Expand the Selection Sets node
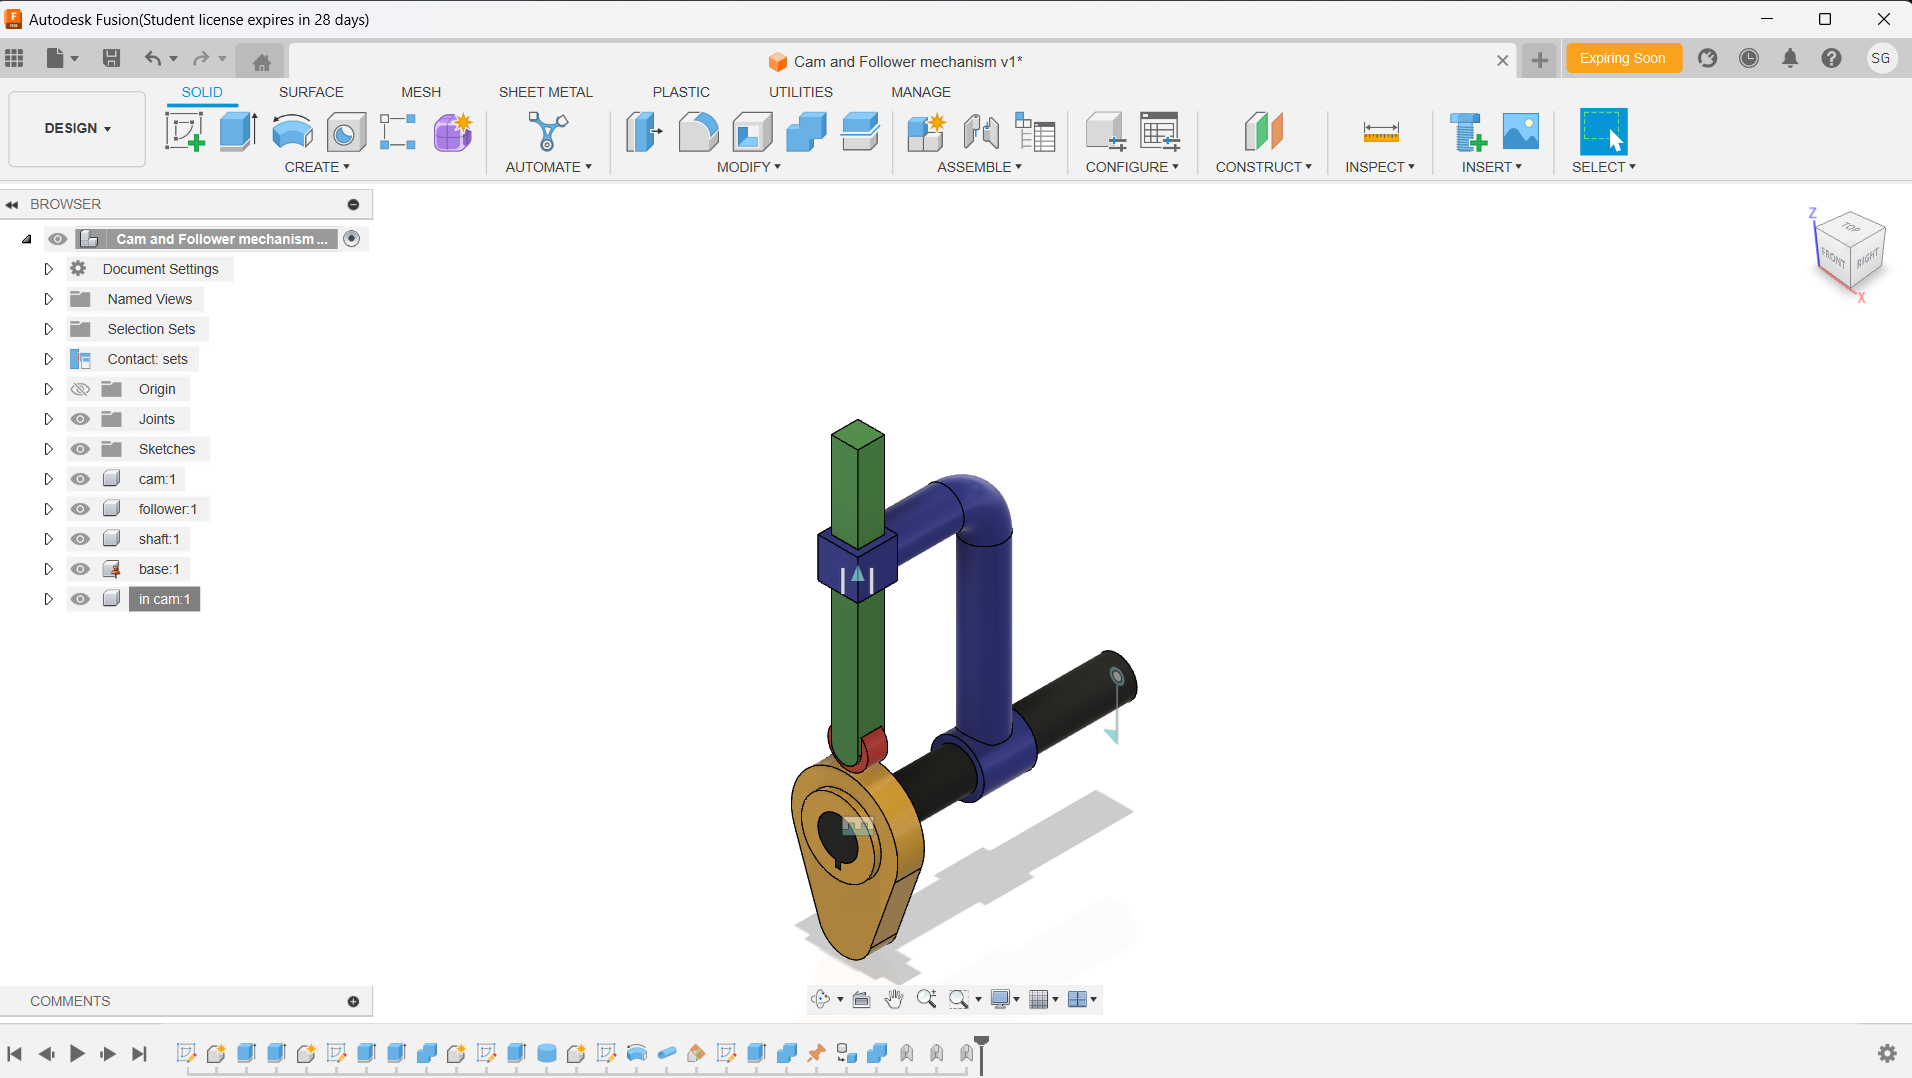1912x1078 pixels. coord(48,329)
